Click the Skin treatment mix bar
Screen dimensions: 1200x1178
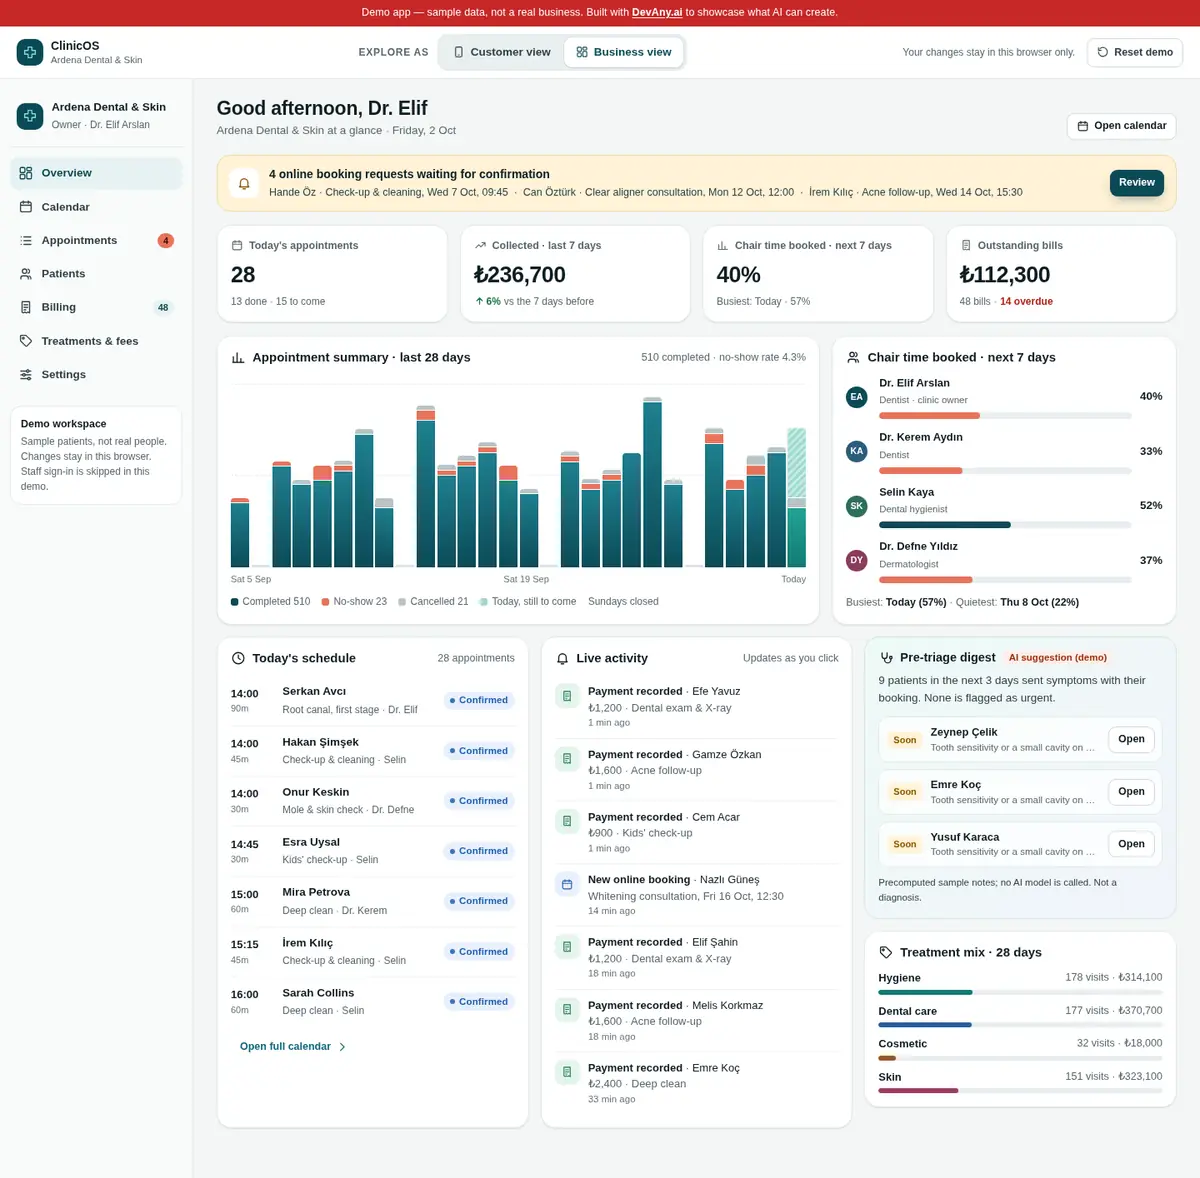pos(1020,1091)
